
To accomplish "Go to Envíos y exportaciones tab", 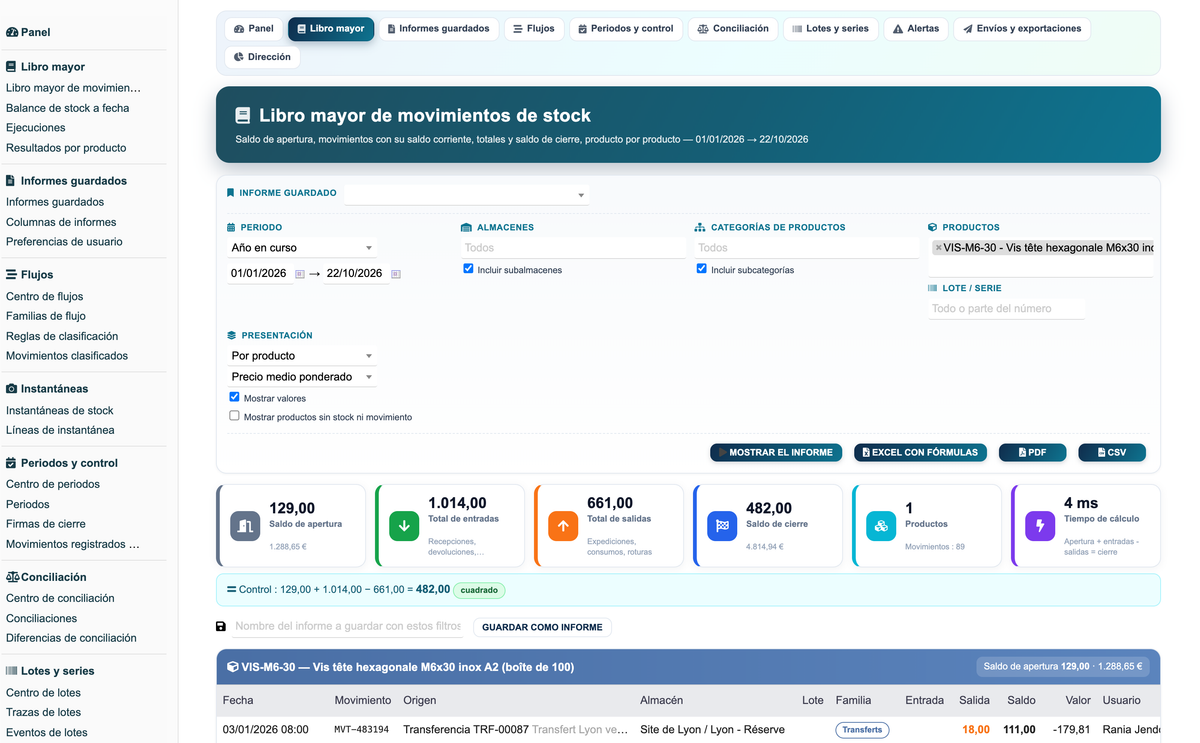I will [1022, 29].
